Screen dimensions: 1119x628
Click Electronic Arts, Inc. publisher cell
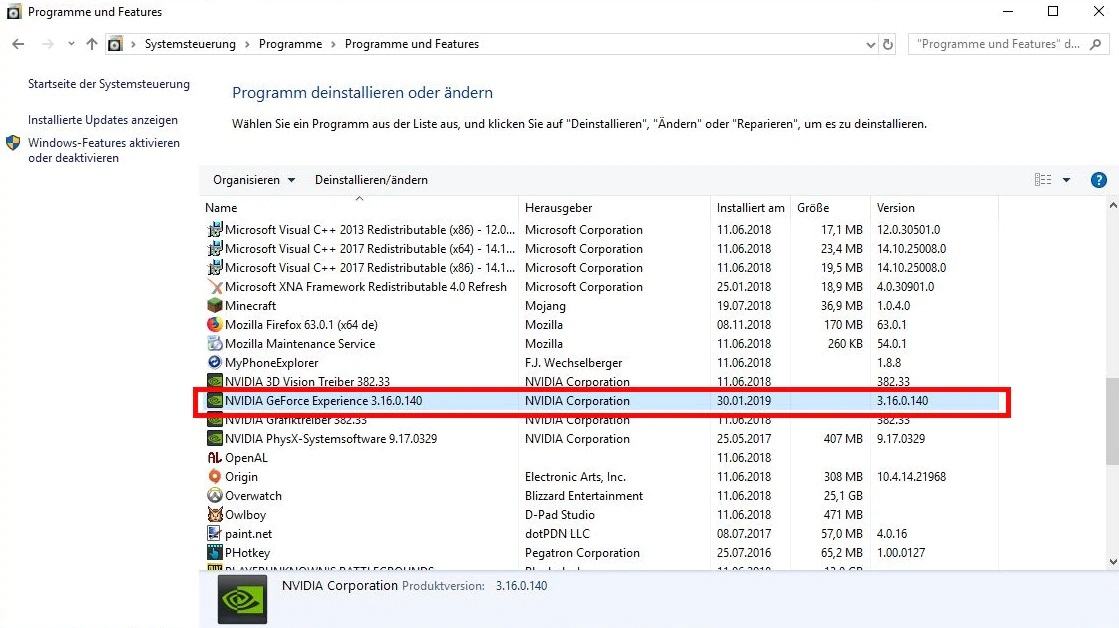pyautogui.click(x=575, y=477)
